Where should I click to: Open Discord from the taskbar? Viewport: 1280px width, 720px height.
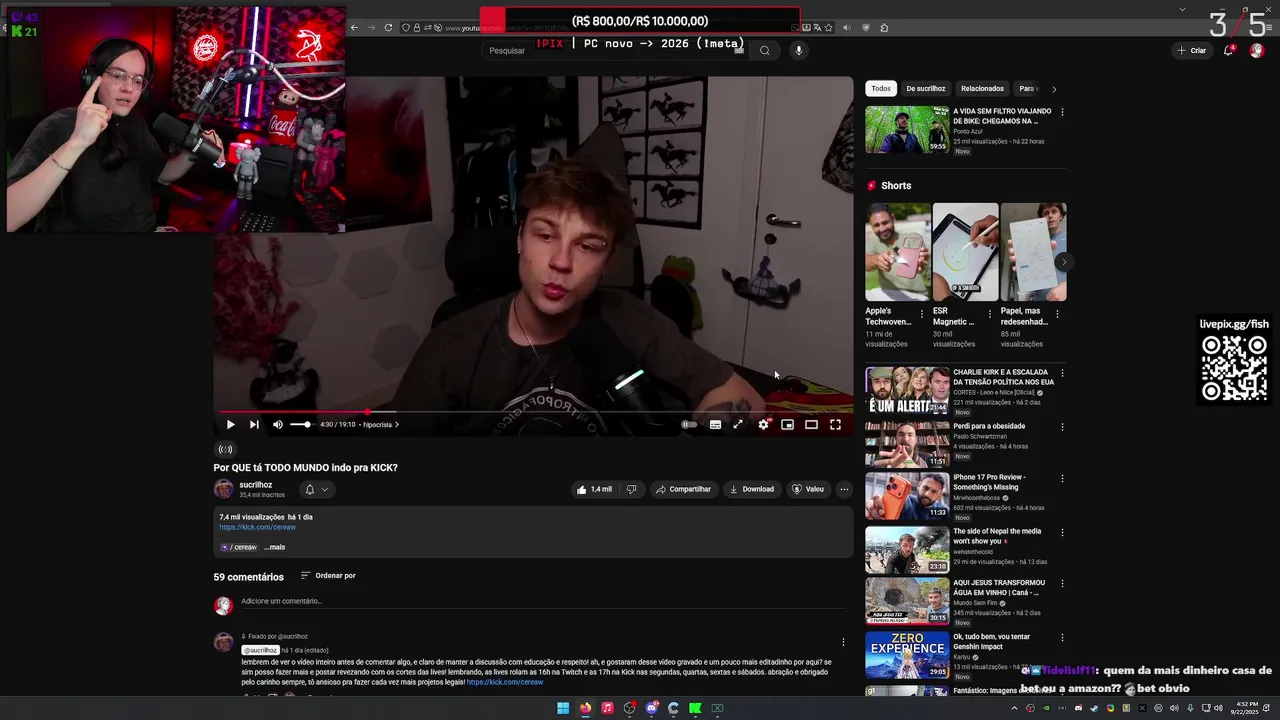(651, 708)
